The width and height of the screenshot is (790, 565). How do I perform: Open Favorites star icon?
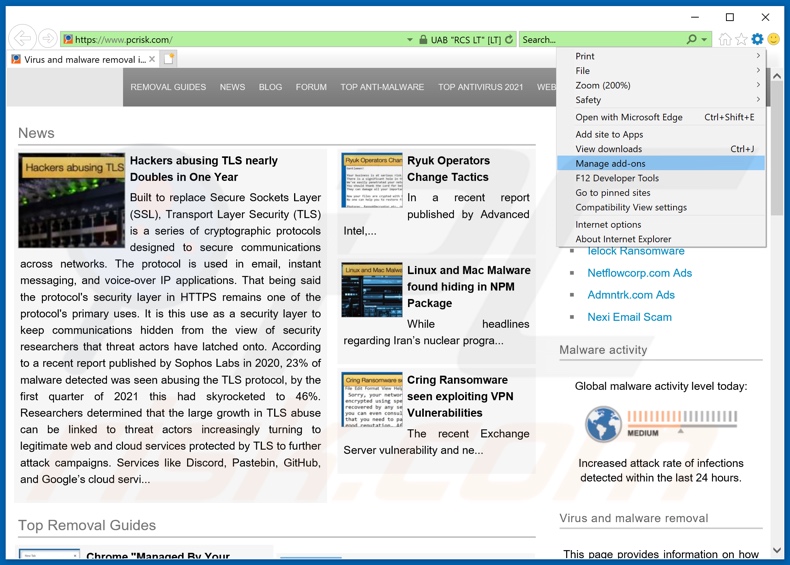(x=741, y=40)
